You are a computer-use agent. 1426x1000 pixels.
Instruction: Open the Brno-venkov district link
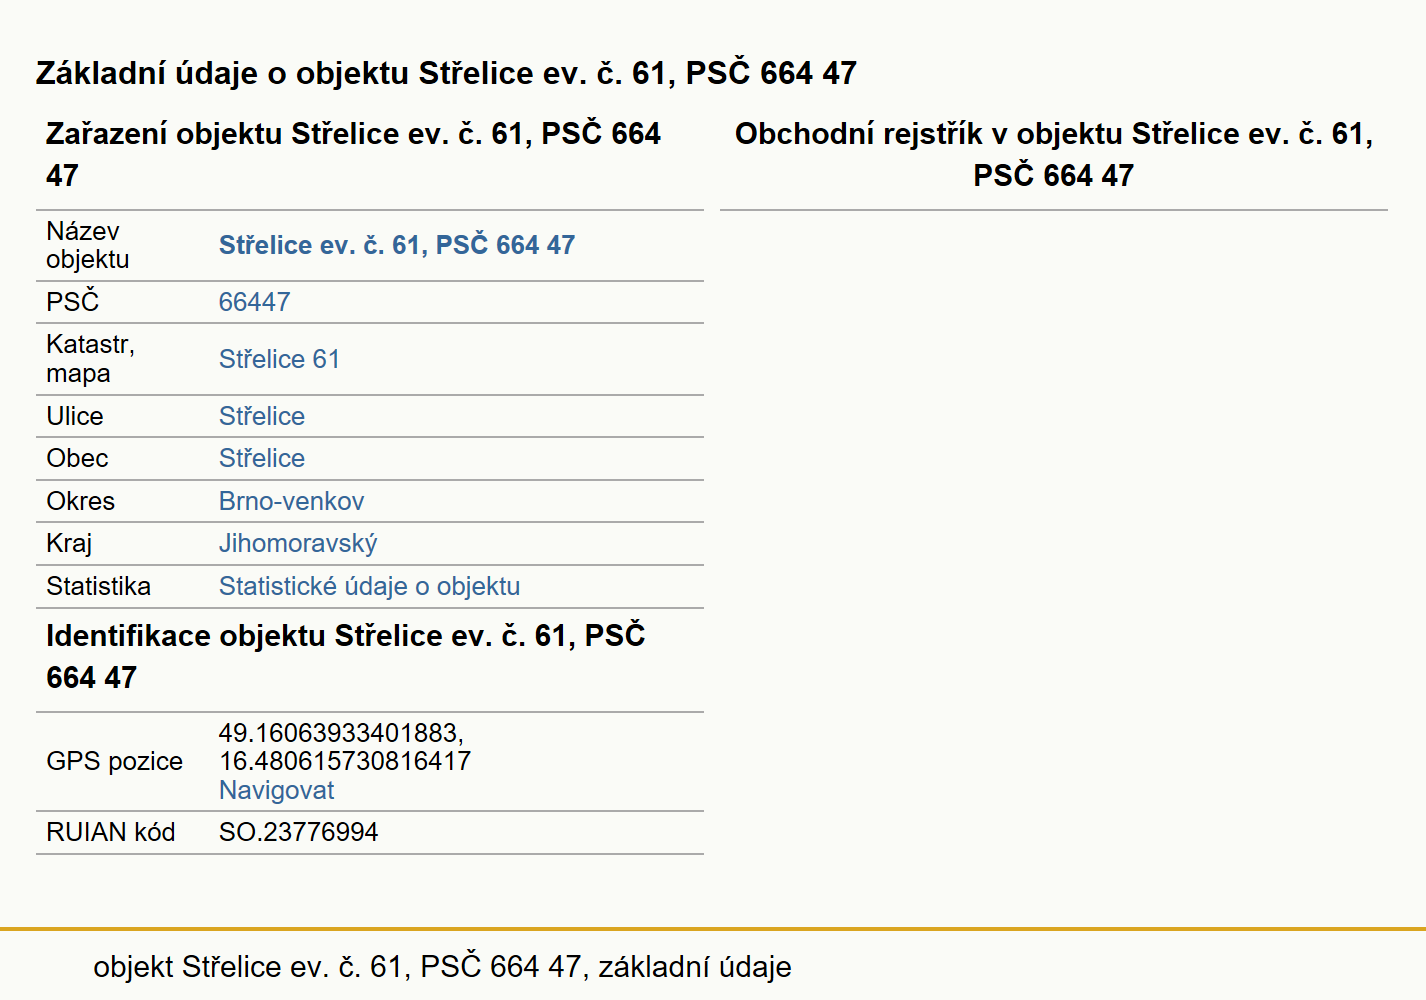pyautogui.click(x=291, y=501)
